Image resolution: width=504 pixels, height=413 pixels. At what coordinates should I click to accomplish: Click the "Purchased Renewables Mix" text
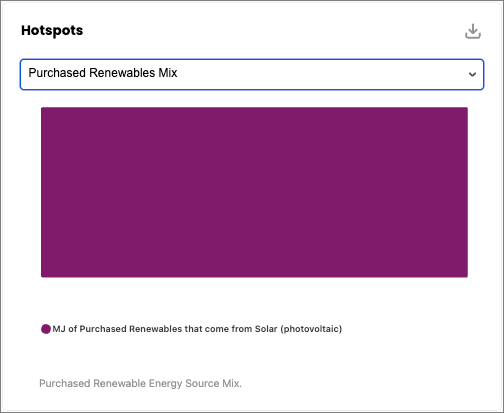point(103,73)
